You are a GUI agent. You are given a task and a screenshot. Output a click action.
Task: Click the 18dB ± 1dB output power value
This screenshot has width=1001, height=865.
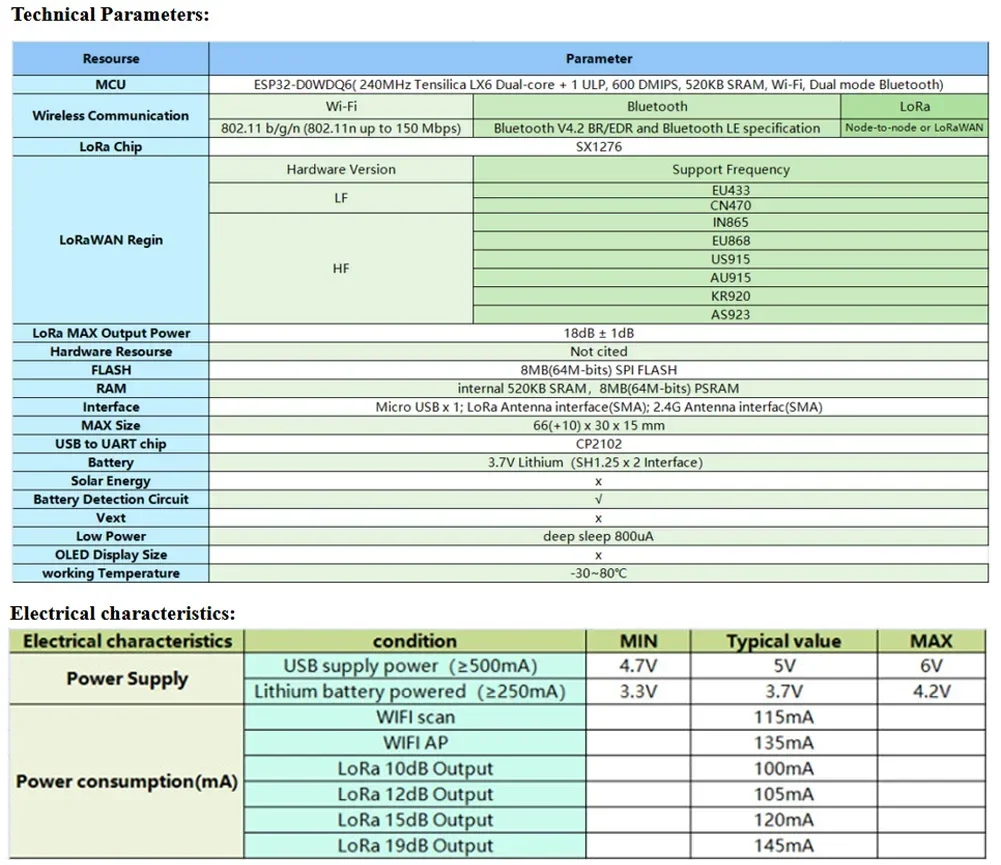click(x=598, y=333)
